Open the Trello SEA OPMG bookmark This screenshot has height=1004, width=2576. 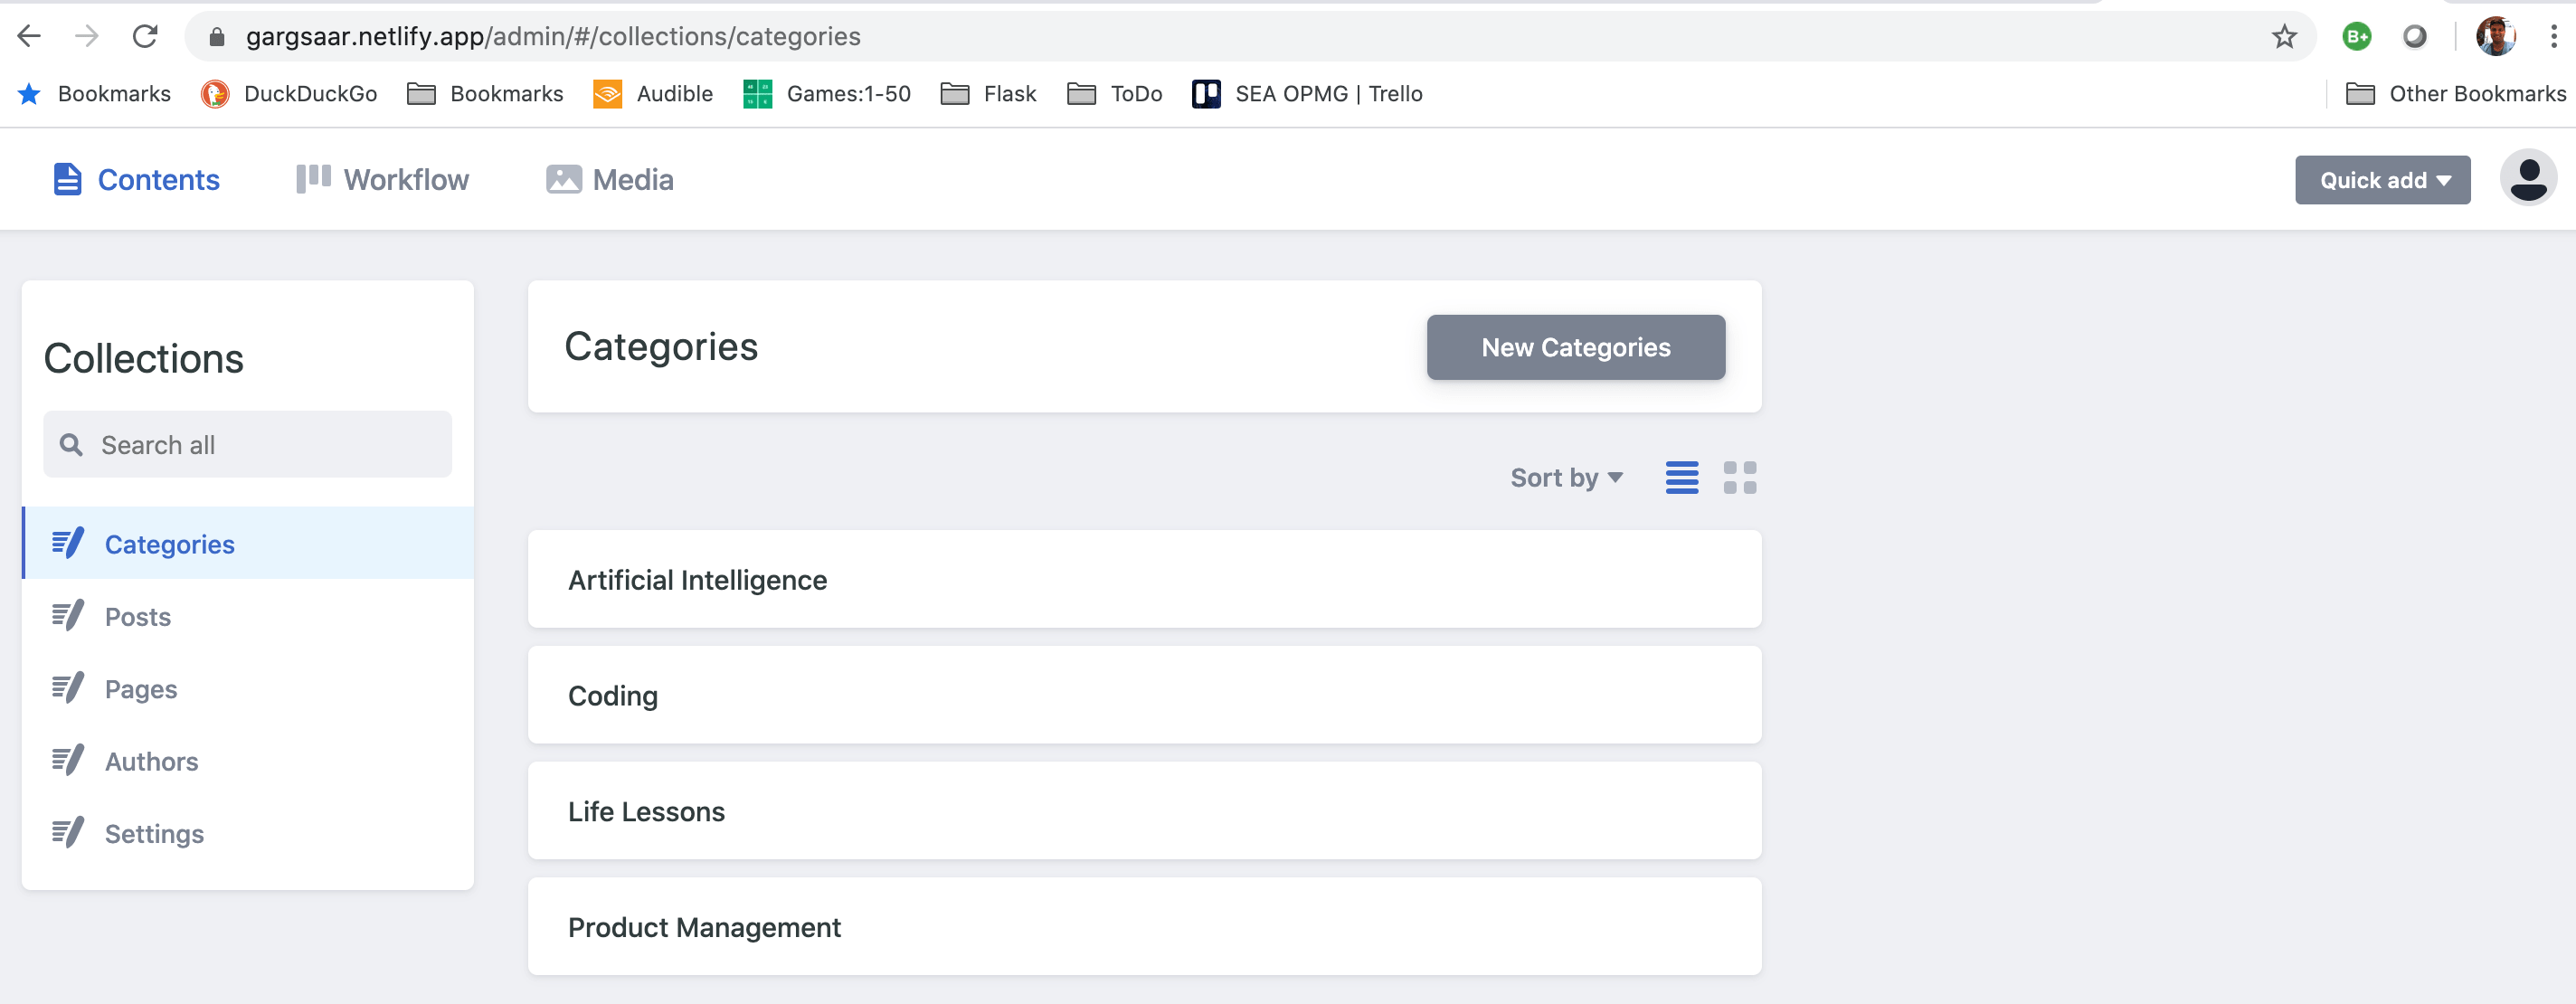coord(1307,94)
